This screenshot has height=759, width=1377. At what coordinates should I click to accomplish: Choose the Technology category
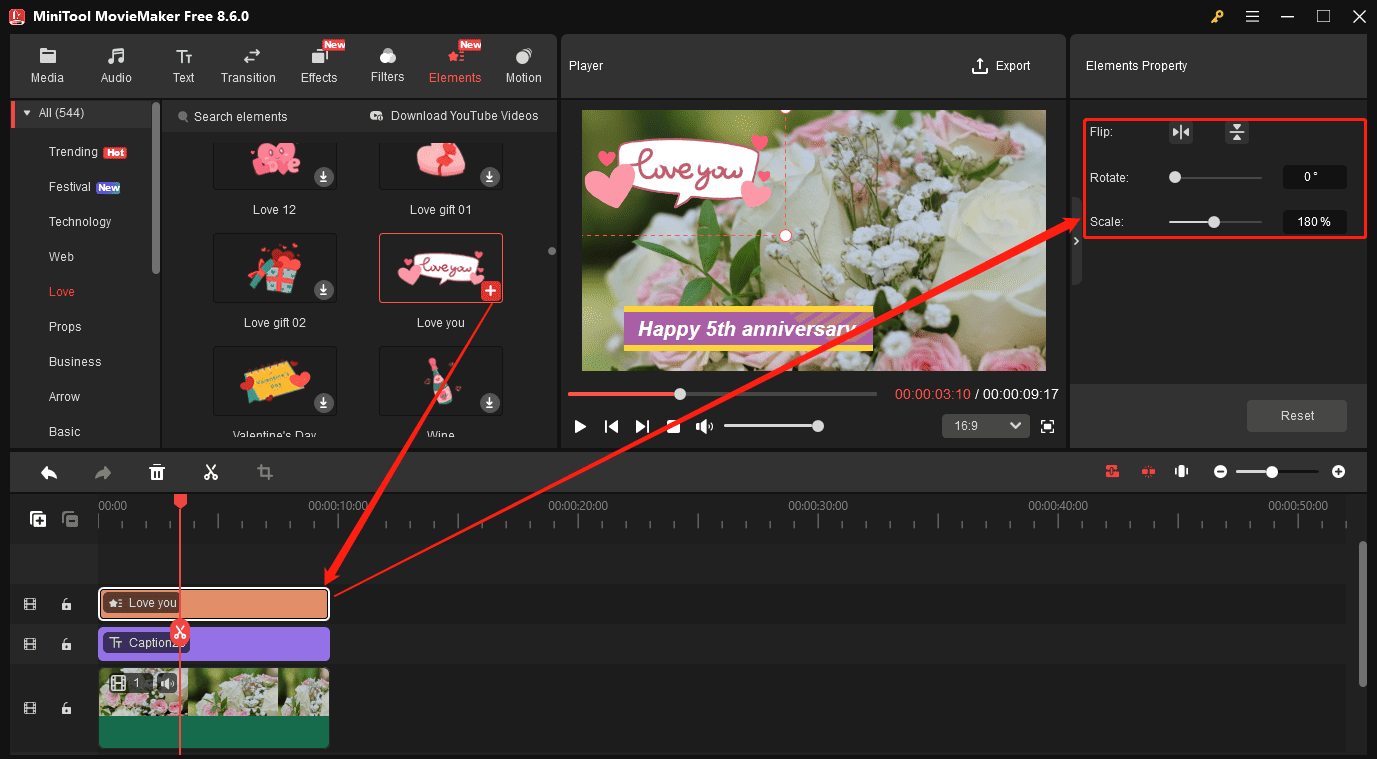pos(80,222)
